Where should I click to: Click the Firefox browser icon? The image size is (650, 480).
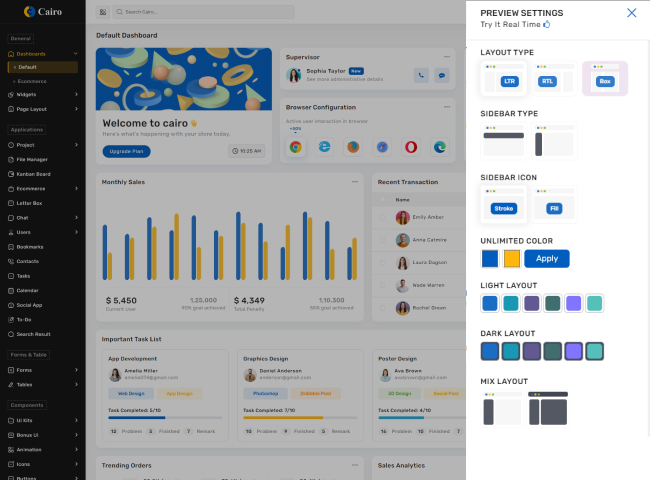coord(353,147)
